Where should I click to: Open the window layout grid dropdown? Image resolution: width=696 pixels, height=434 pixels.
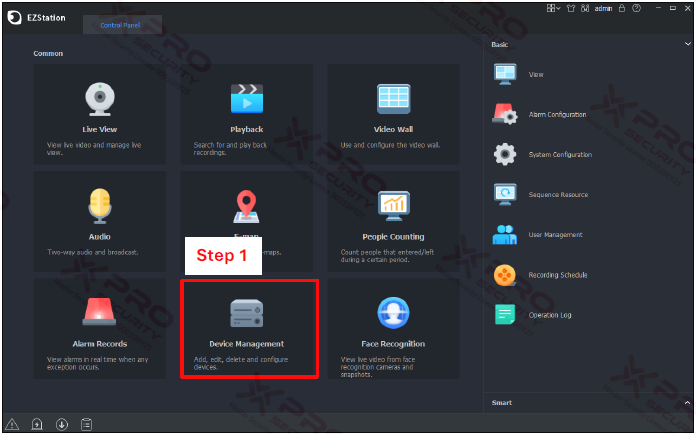[554, 8]
